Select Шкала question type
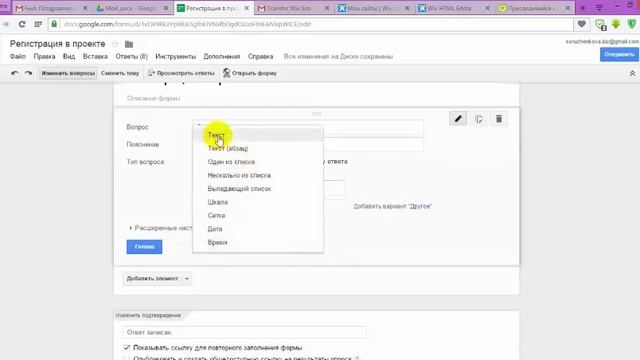 [x=258, y=202]
